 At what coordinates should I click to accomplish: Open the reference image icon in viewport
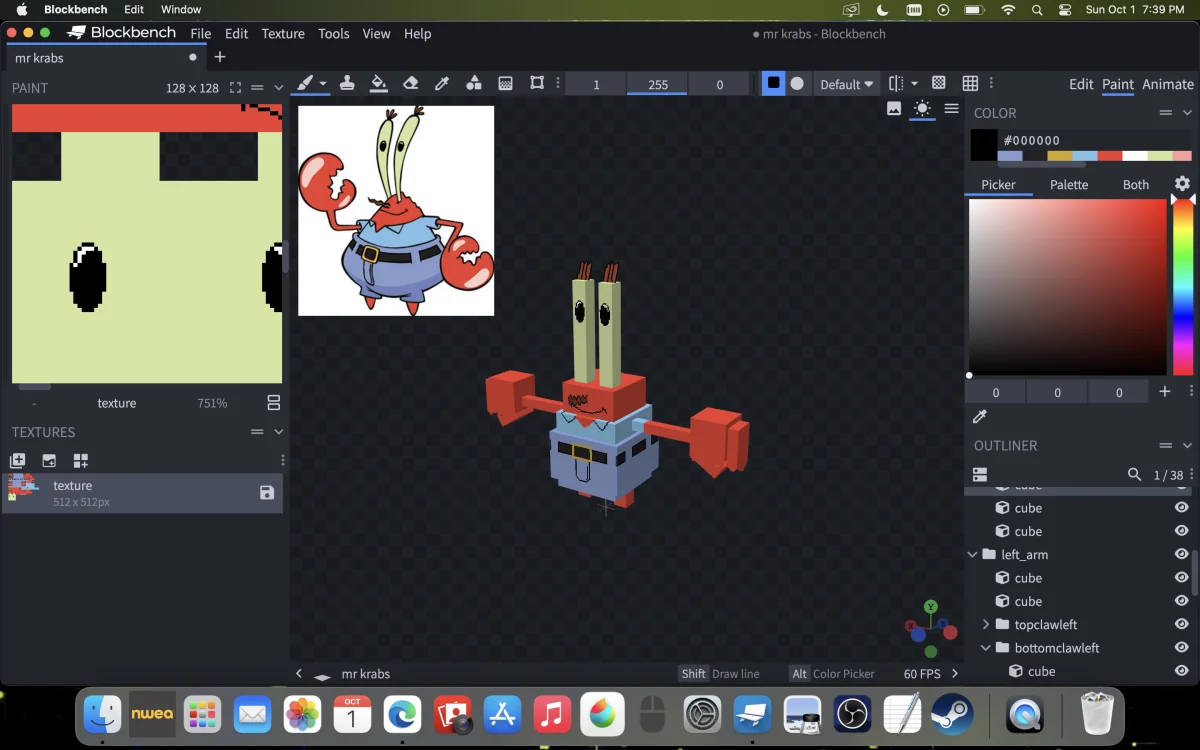pyautogui.click(x=894, y=108)
